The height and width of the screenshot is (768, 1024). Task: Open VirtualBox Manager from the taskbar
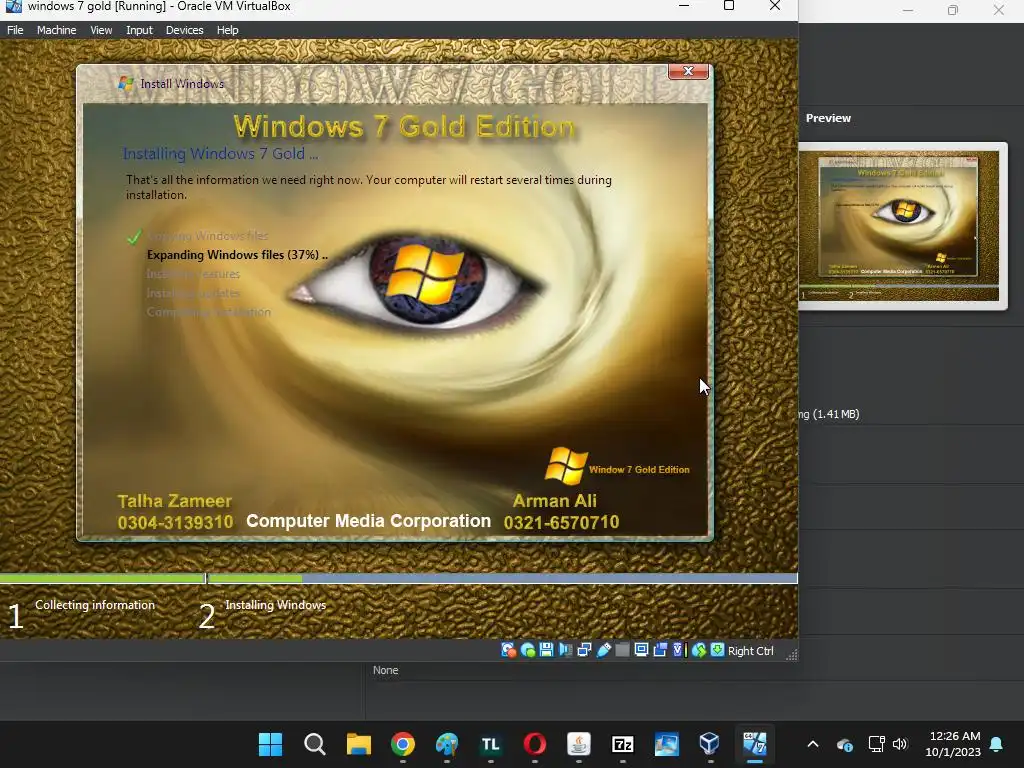coord(710,744)
